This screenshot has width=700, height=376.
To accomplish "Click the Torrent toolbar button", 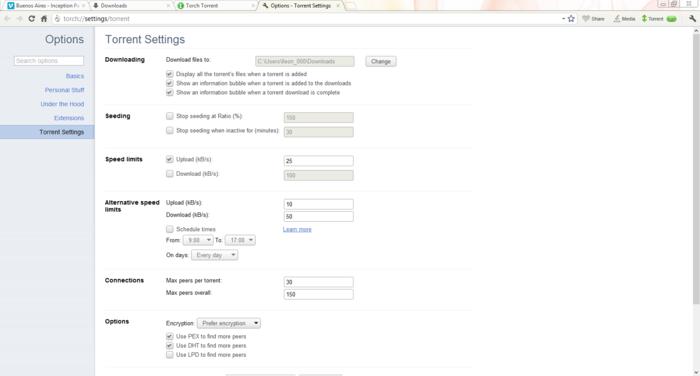I will tap(659, 19).
